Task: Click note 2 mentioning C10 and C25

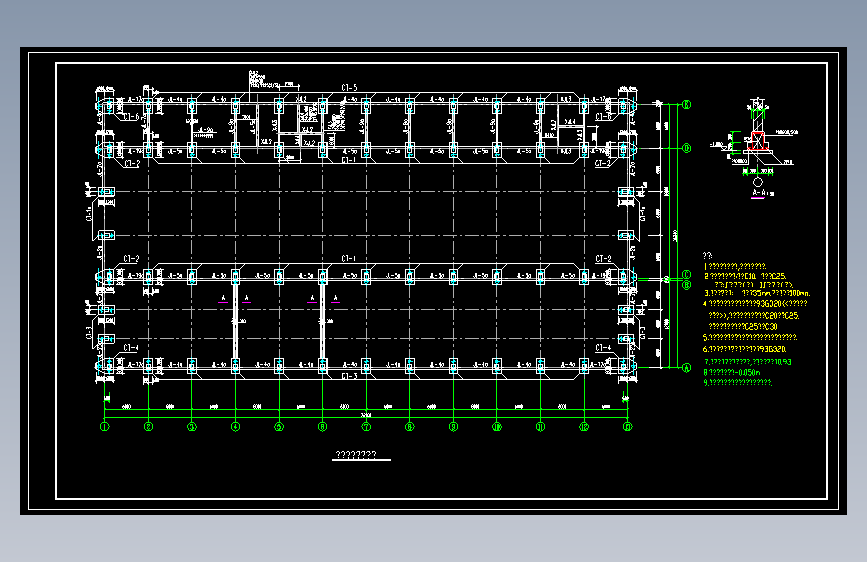Action: 745,276
